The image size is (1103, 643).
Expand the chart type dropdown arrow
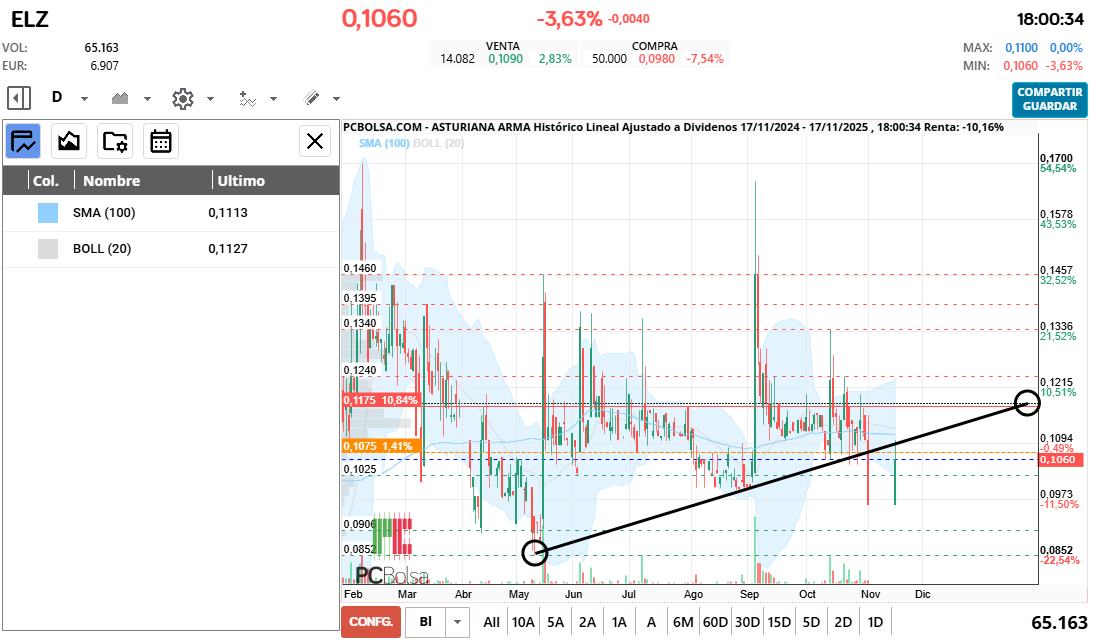[x=147, y=98]
